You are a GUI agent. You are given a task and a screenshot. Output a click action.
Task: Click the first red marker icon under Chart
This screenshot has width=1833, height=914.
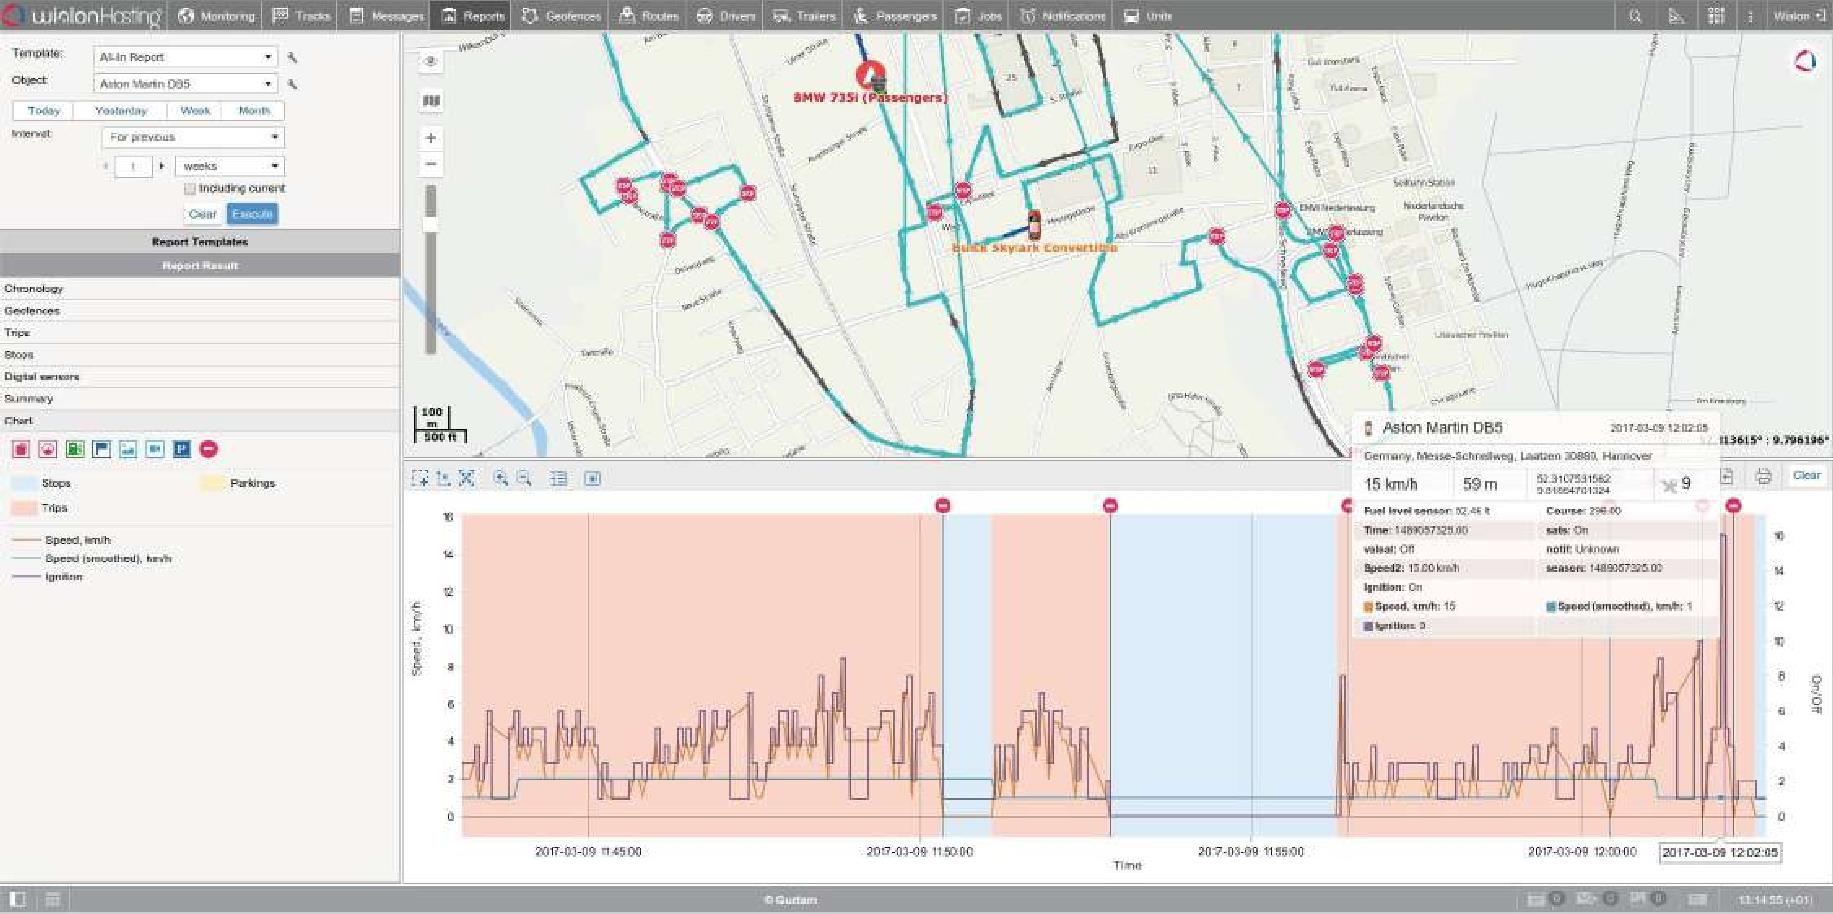pyautogui.click(x=20, y=449)
